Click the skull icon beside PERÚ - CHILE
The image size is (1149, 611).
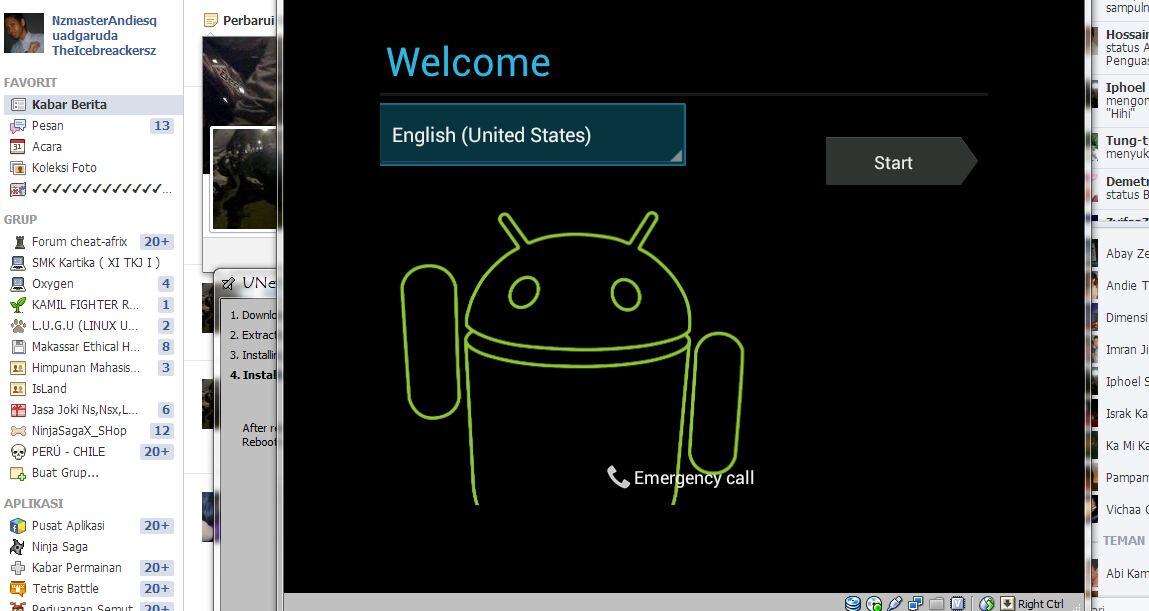[18, 452]
